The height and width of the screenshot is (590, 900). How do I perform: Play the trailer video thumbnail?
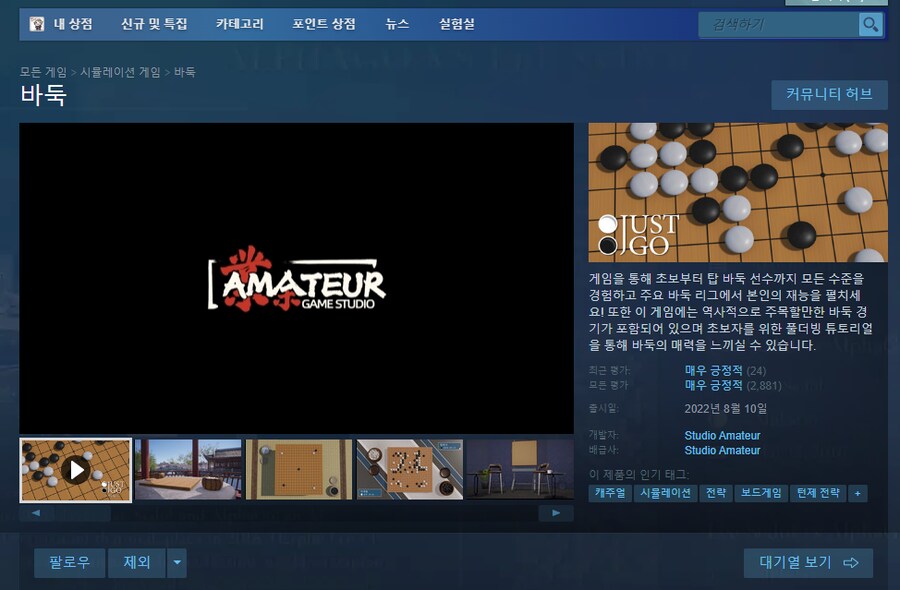pos(76,470)
